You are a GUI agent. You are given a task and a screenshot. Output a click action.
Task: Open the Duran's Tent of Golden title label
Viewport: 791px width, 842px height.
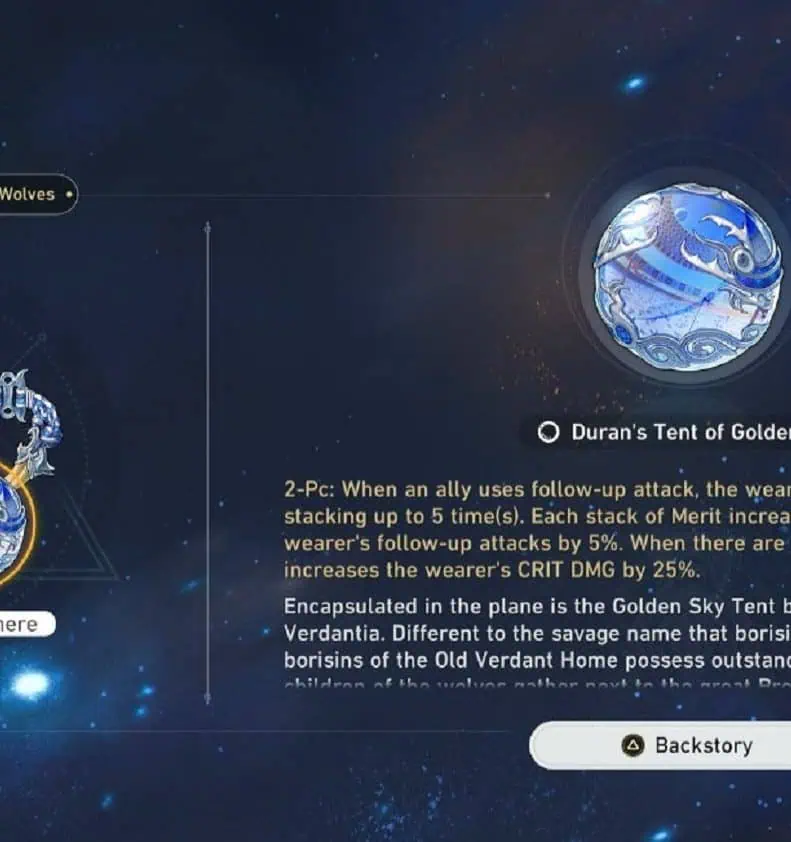681,432
